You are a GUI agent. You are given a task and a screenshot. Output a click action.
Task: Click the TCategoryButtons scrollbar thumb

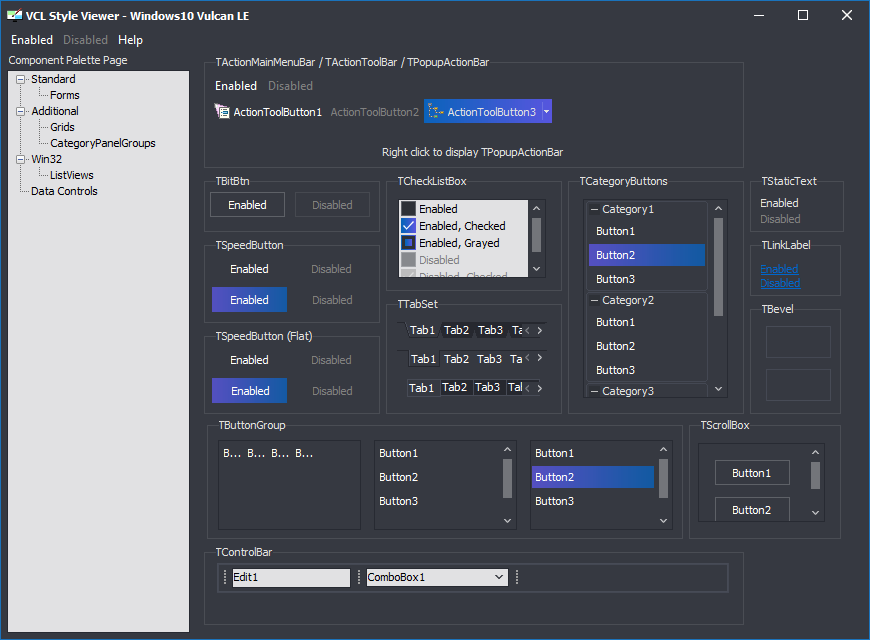point(719,267)
